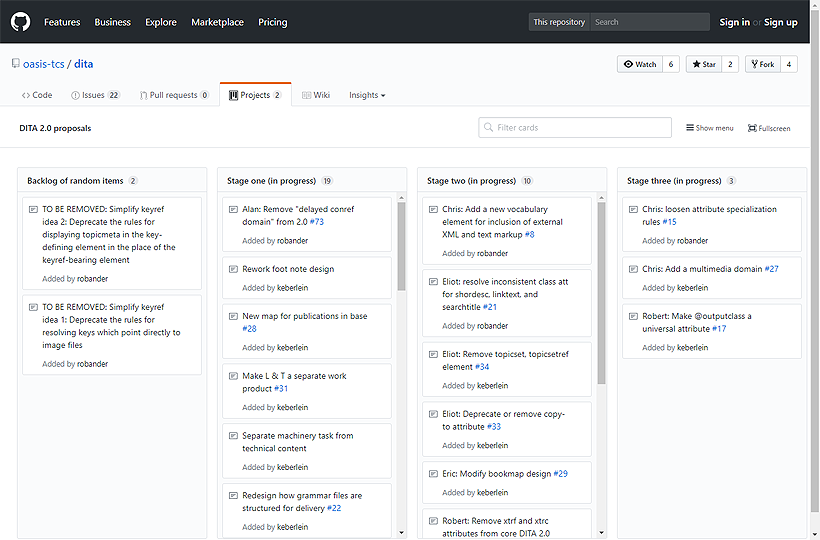
Task: Click the note icon on the 'Robert: Remove xtrf and xtrc' card
Action: point(433,521)
